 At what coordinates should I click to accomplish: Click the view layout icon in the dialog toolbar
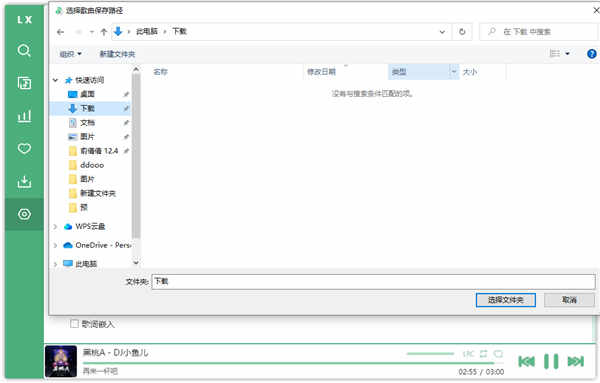(x=555, y=54)
